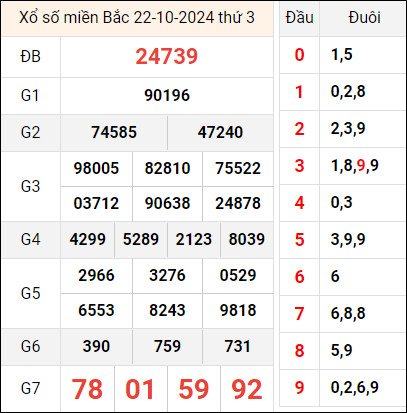Select head digit 3 in the Đầu column
Viewport: 407px width, 413px height.
[299, 166]
